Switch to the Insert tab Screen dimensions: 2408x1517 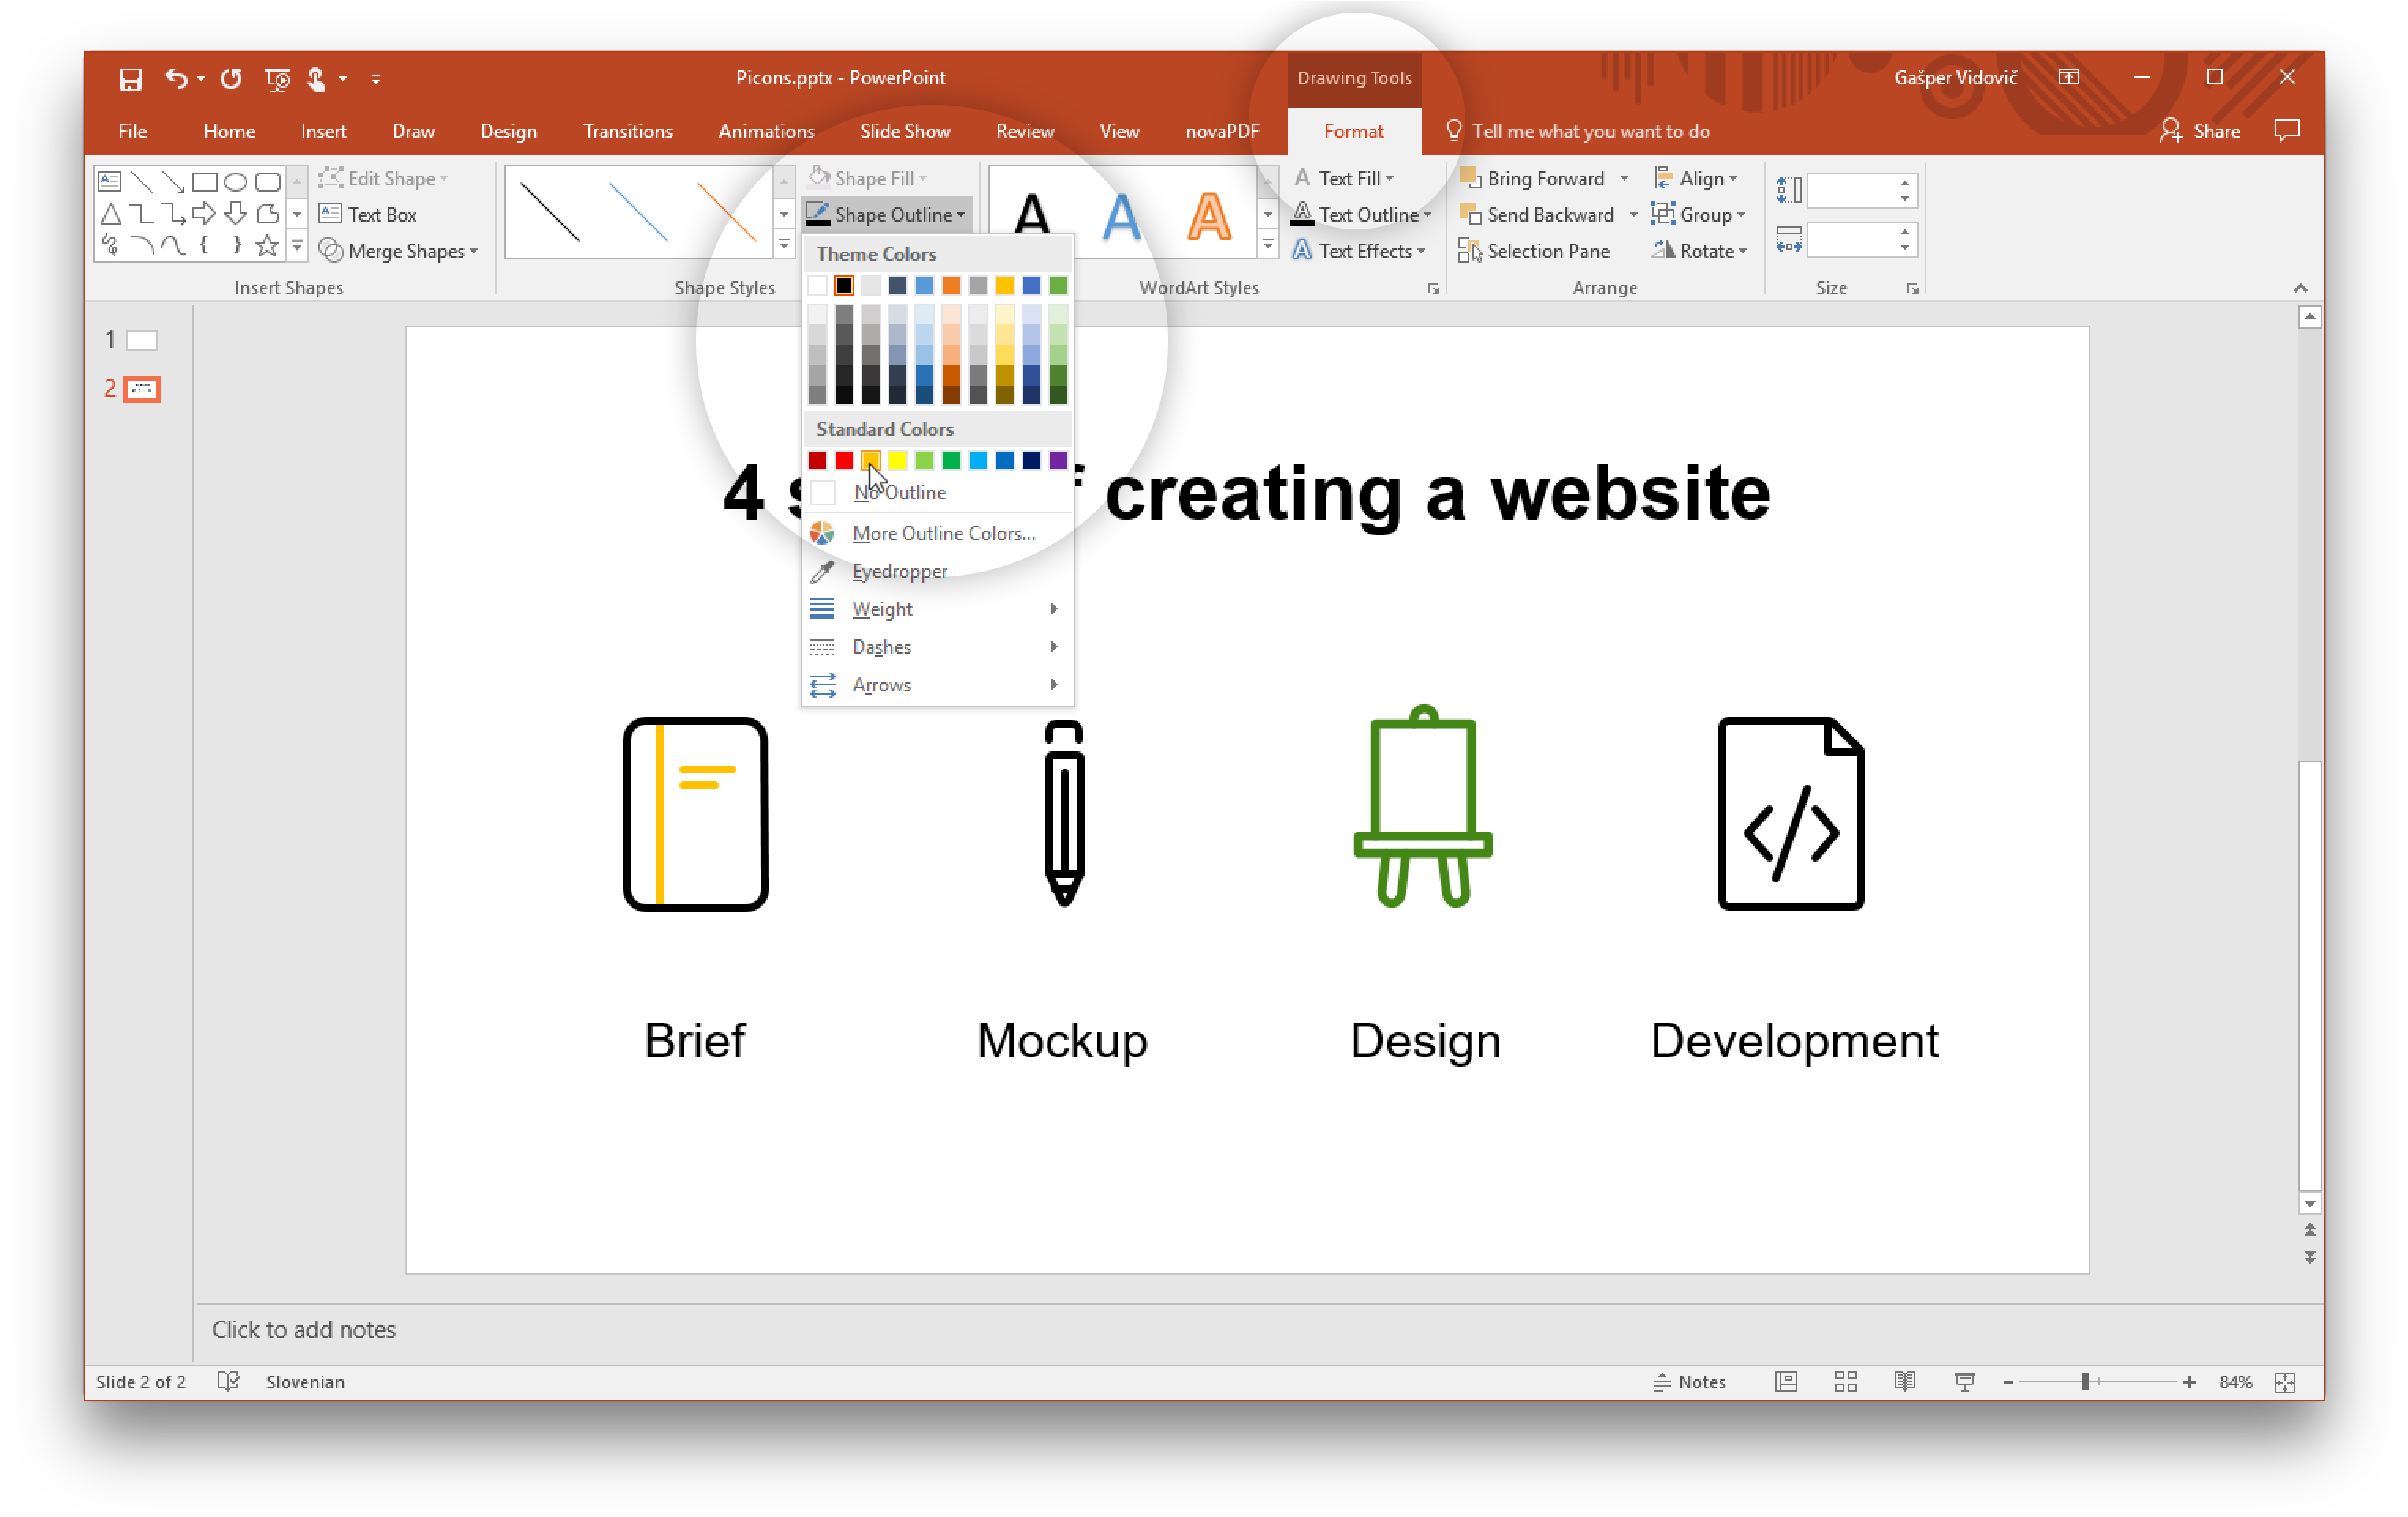pyautogui.click(x=323, y=131)
